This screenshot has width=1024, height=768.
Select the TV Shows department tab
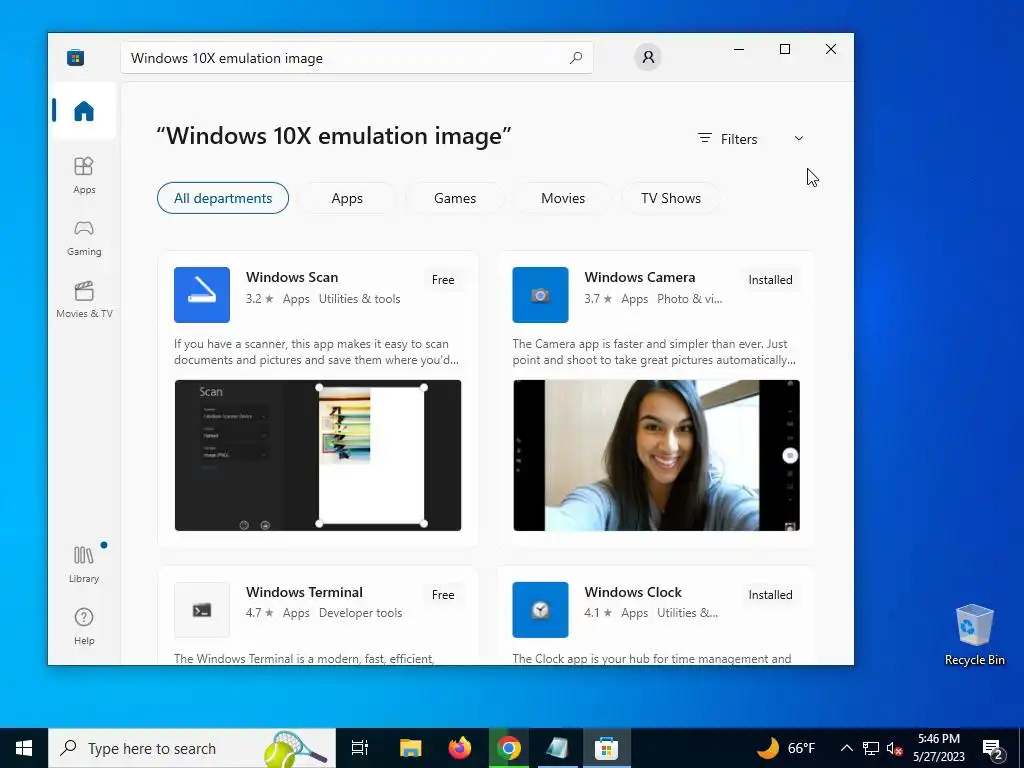[x=671, y=198]
